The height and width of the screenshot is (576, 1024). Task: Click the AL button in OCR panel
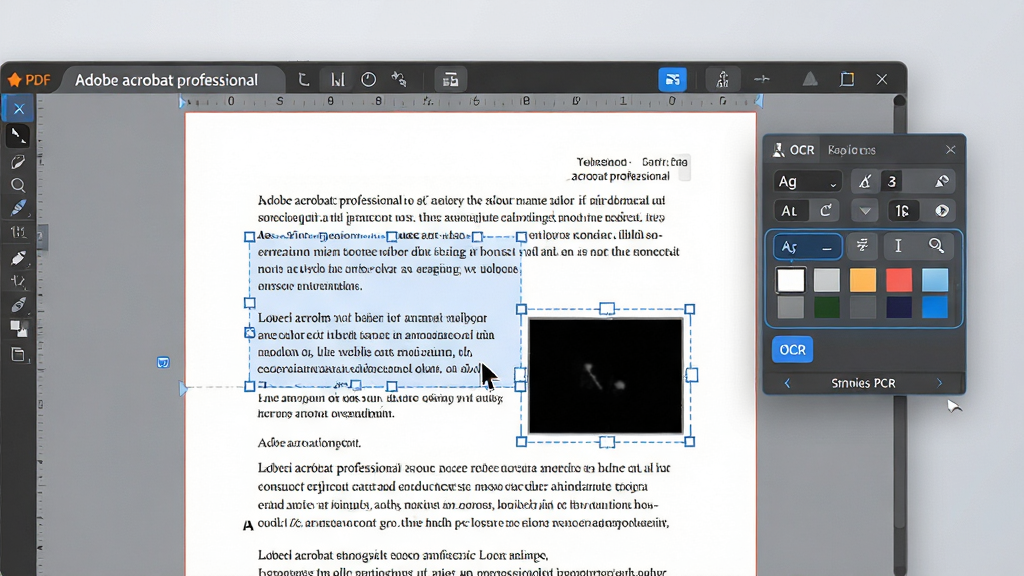point(790,211)
